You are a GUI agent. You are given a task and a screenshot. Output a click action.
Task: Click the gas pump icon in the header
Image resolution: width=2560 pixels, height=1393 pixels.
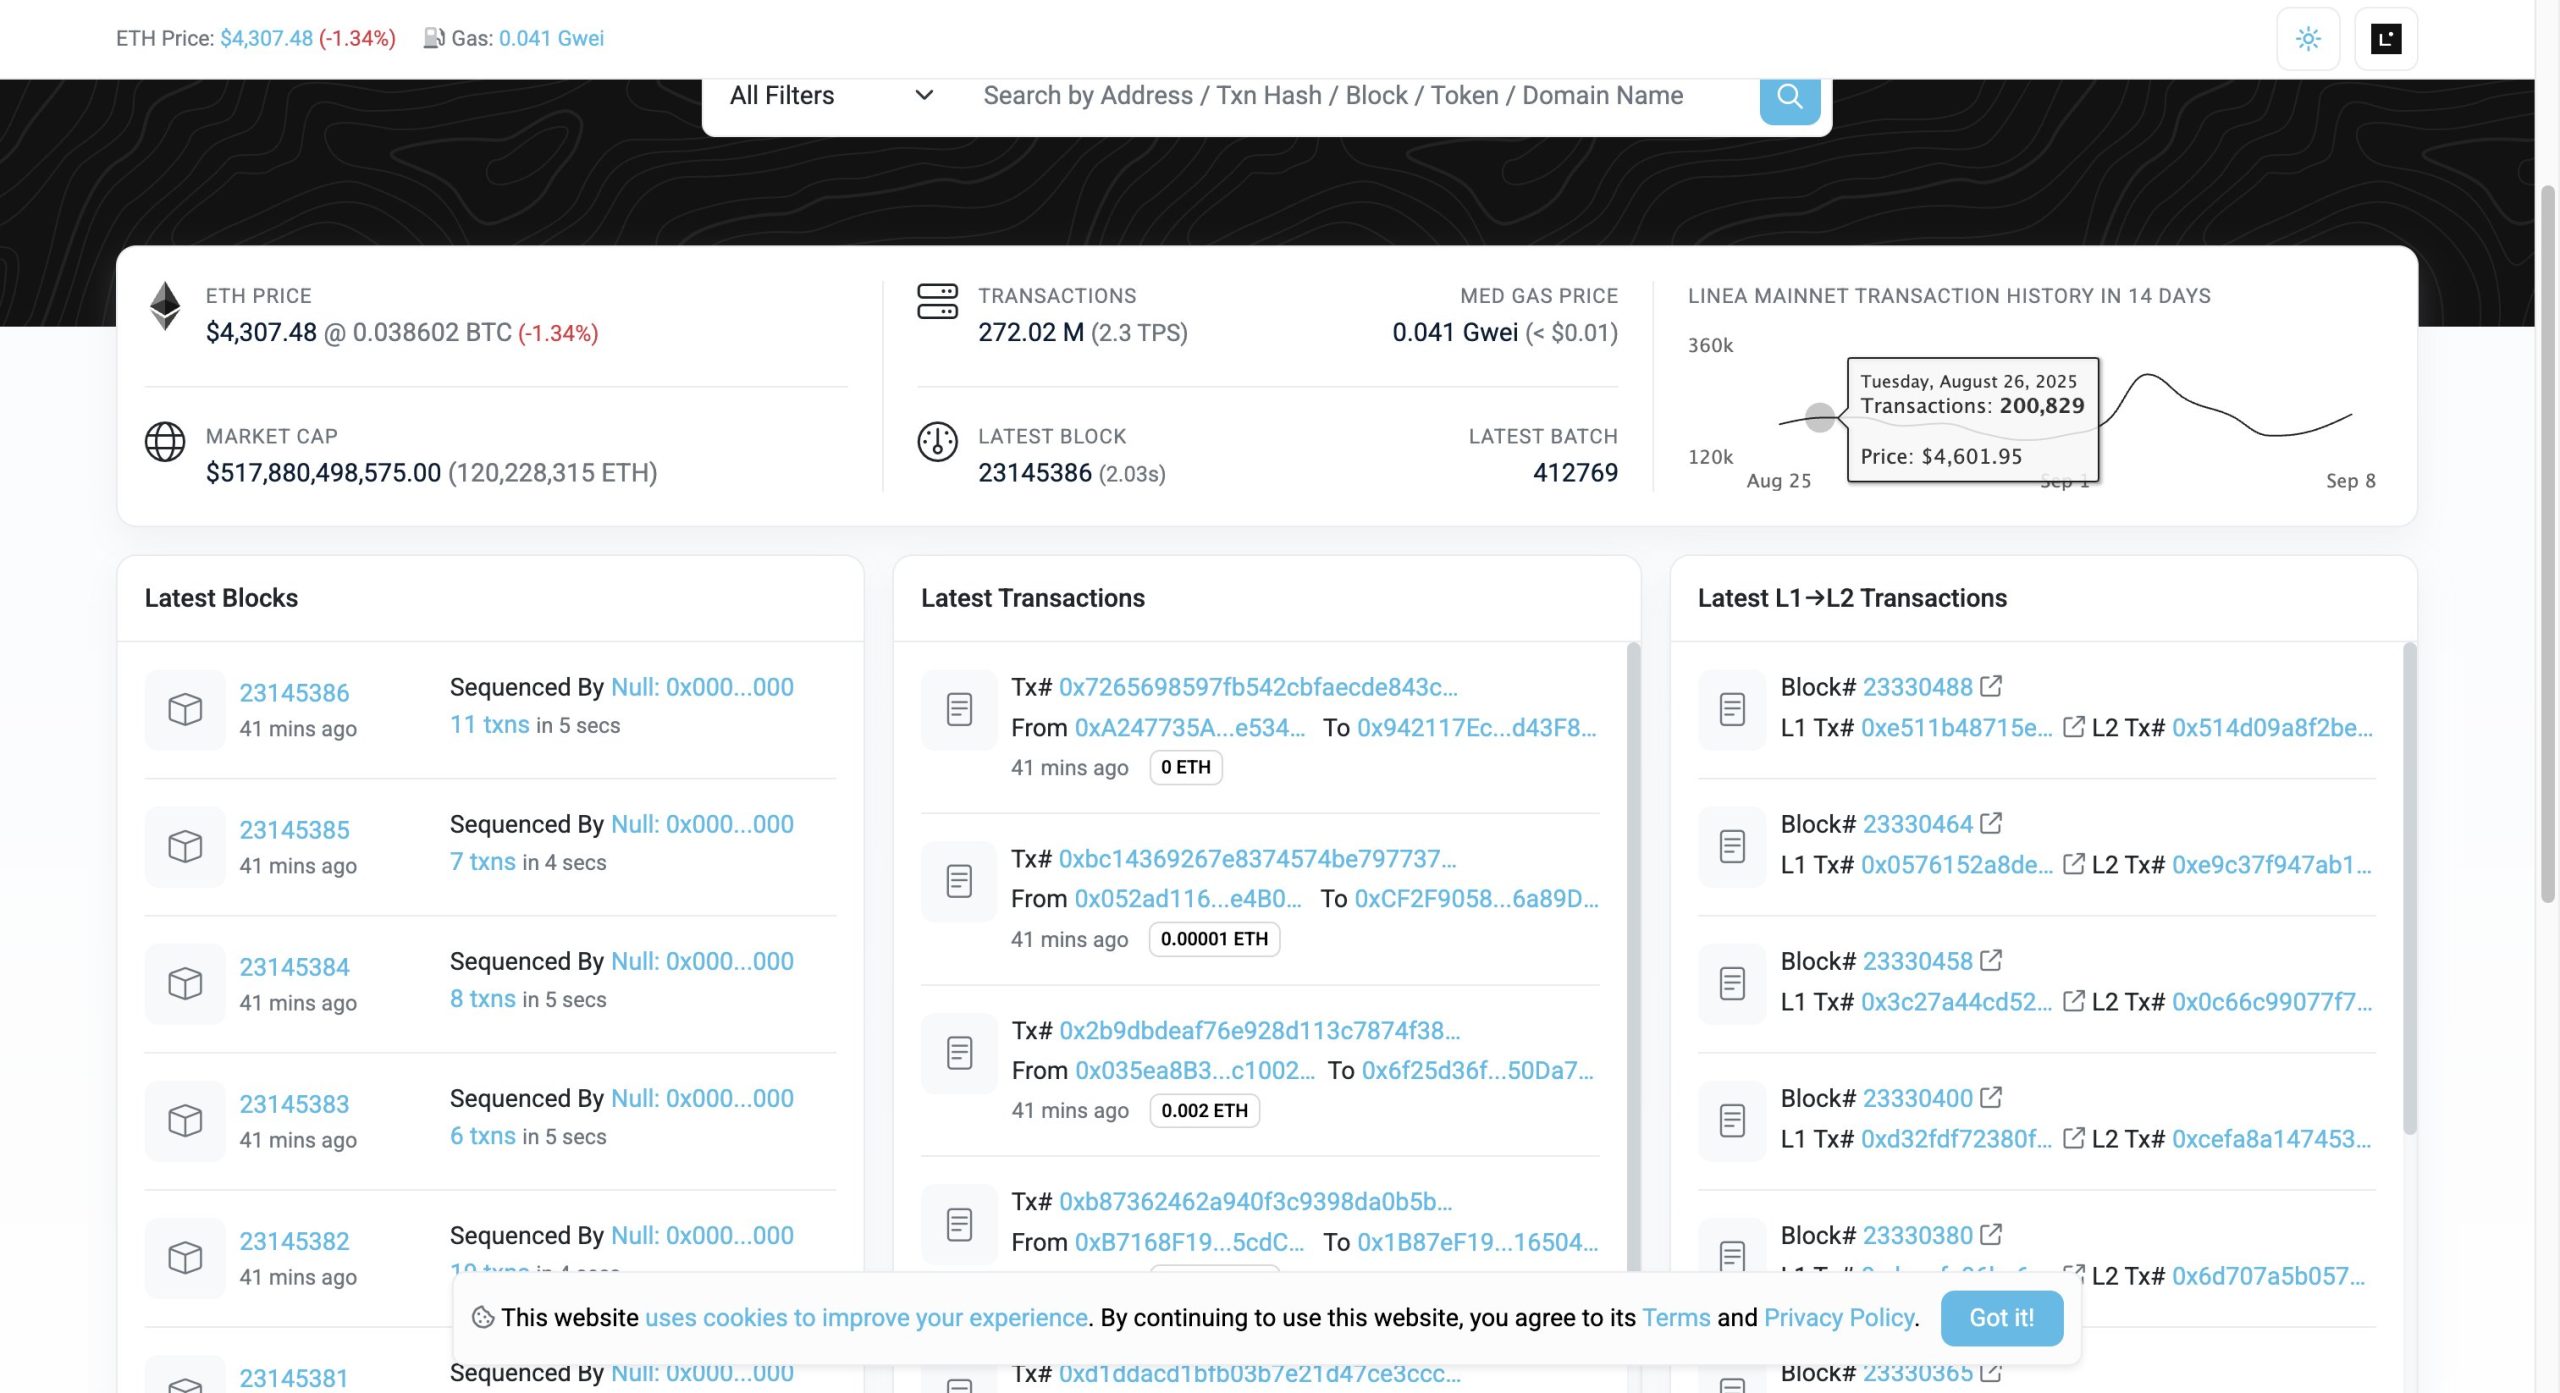432,38
